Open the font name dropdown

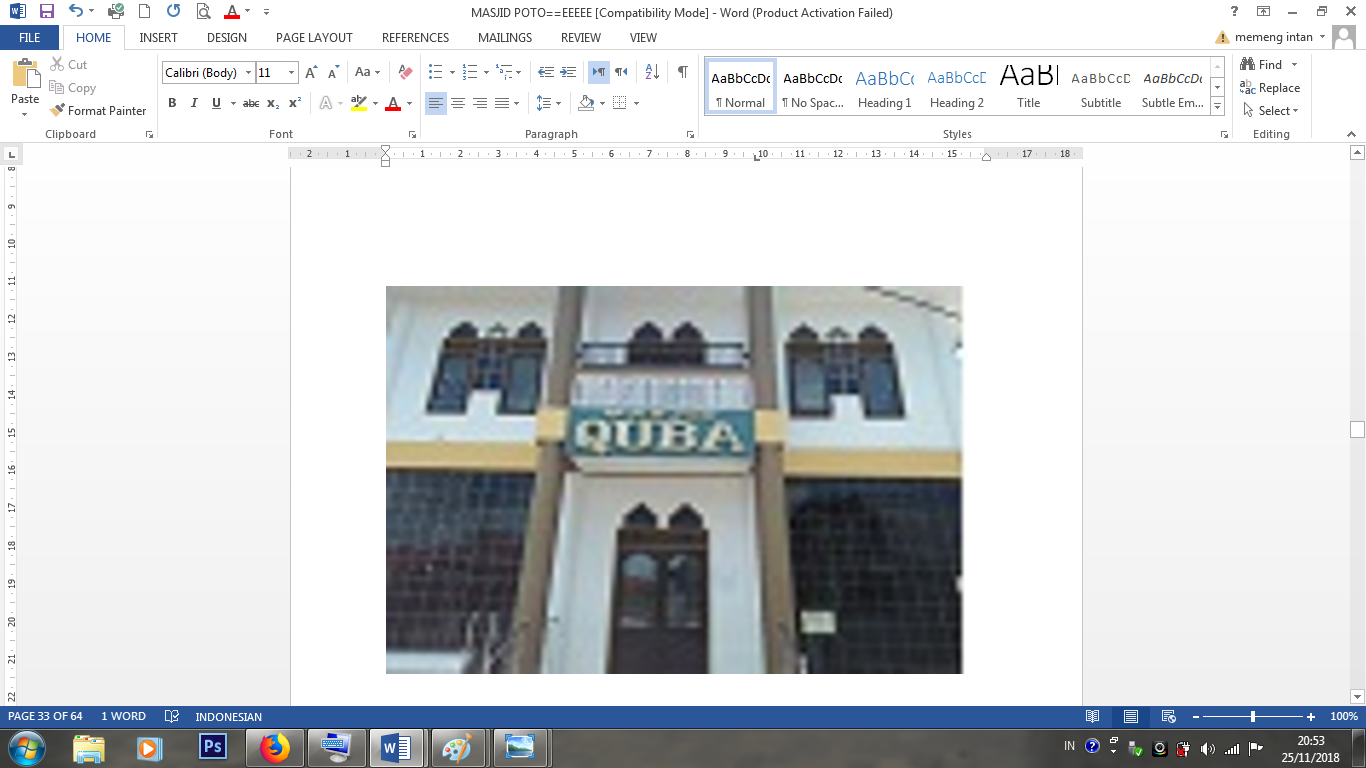pos(248,73)
